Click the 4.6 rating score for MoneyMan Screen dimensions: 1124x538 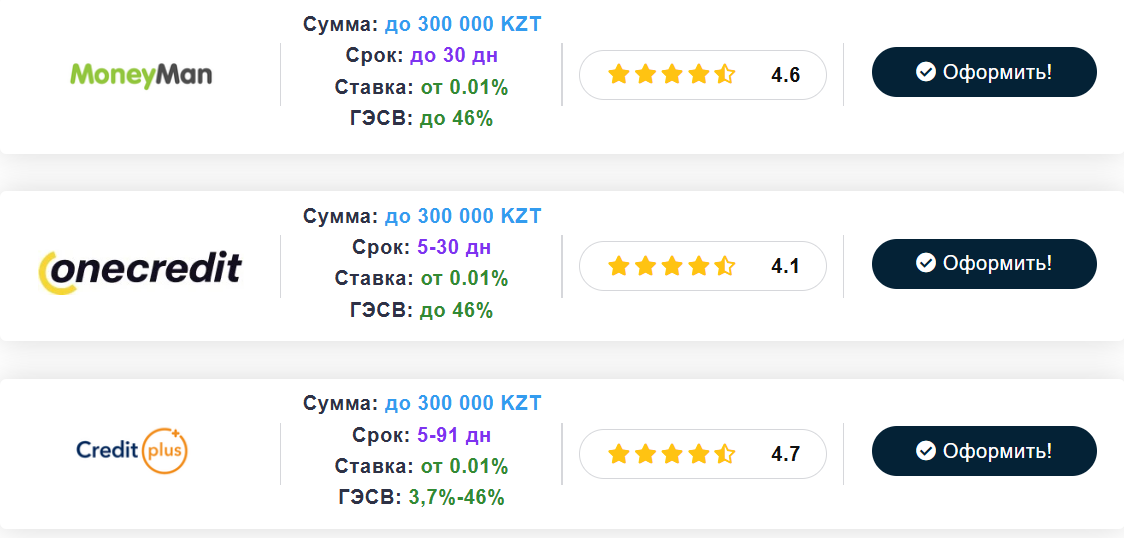786,75
